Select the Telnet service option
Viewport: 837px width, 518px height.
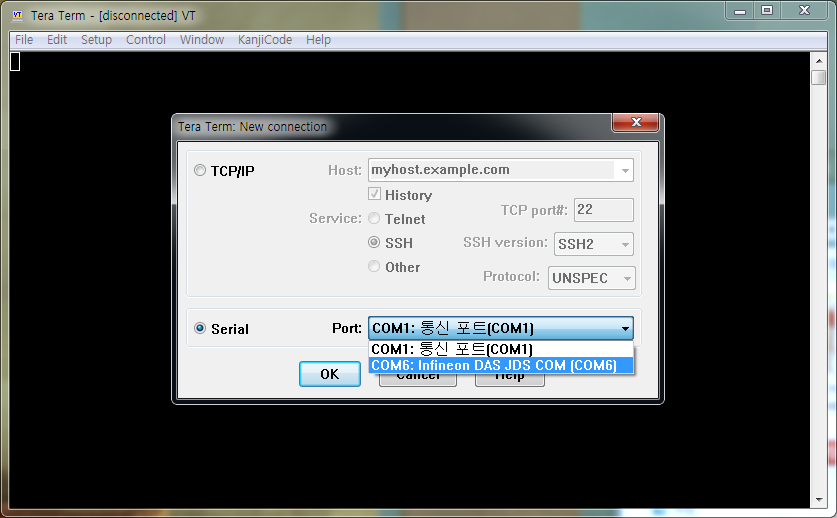374,218
